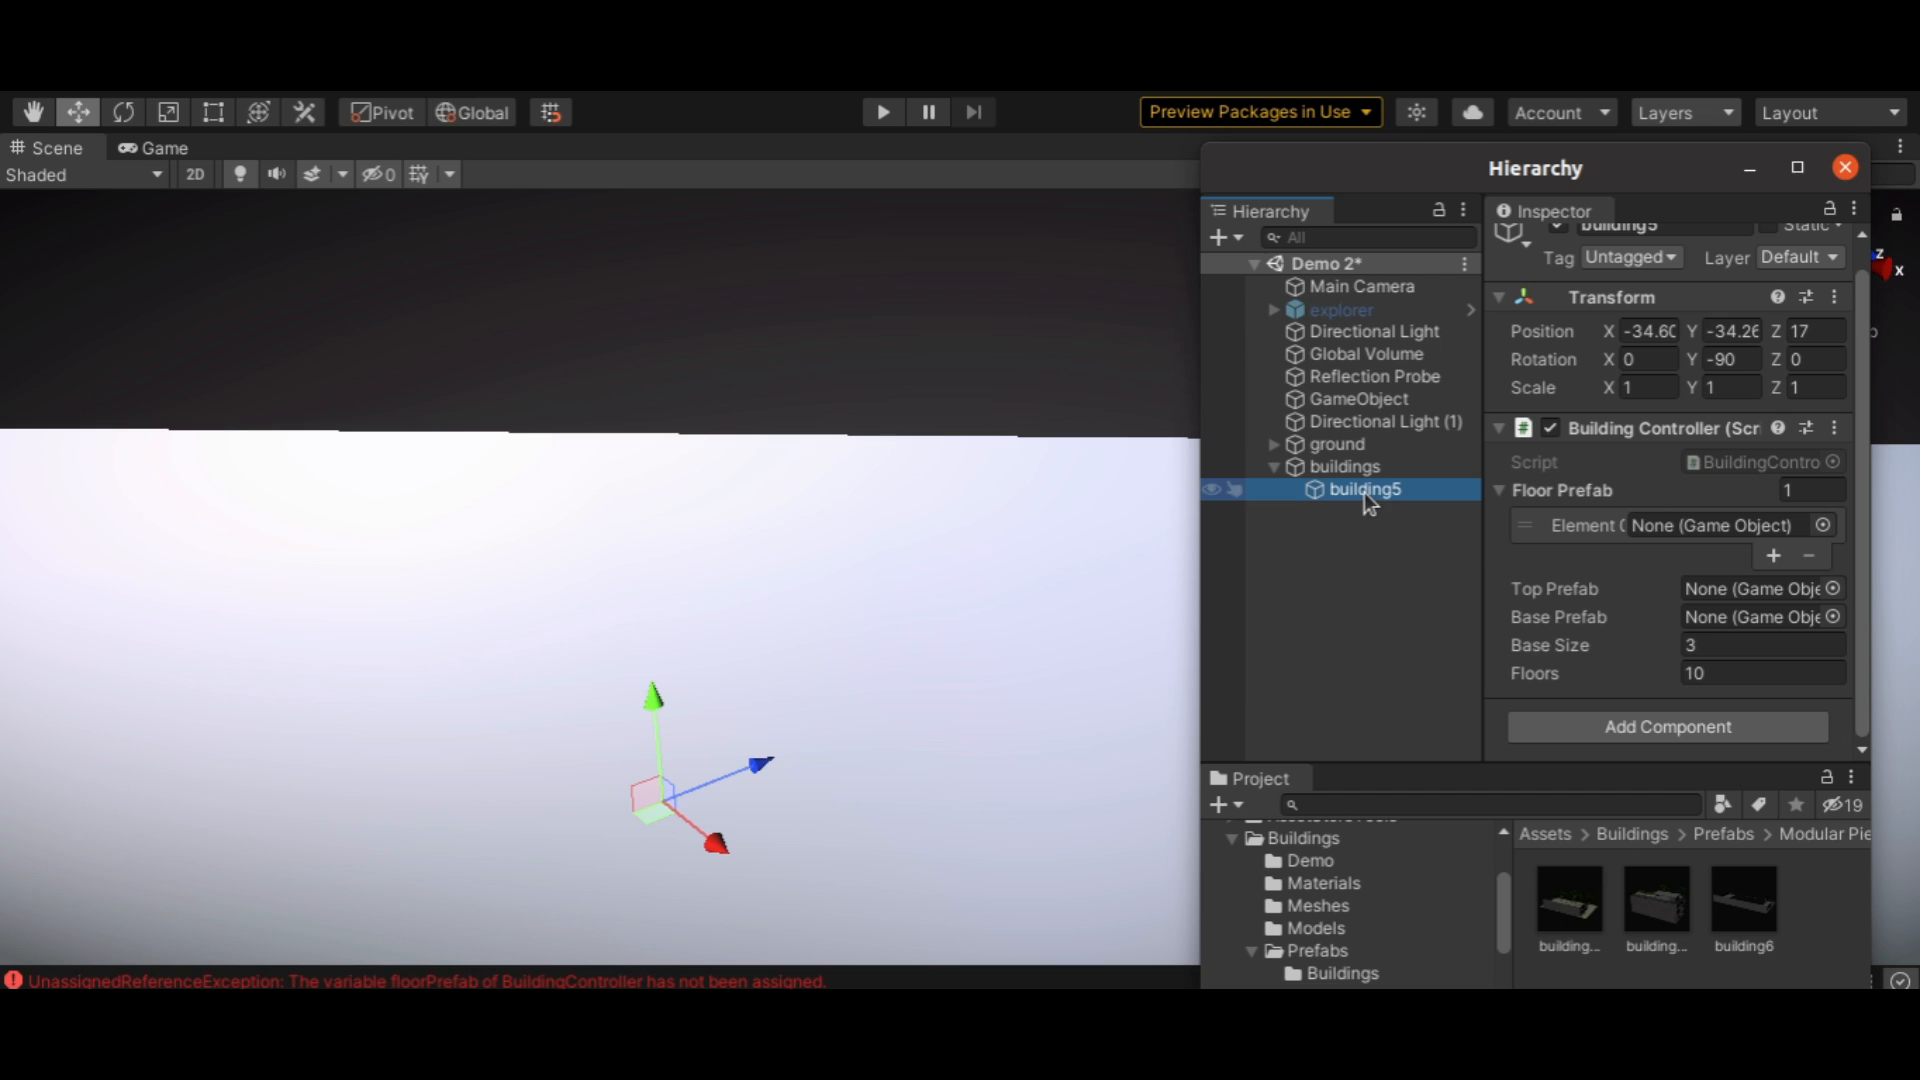1920x1080 pixels.
Task: Collapse buildings object
Action: pos(1274,467)
